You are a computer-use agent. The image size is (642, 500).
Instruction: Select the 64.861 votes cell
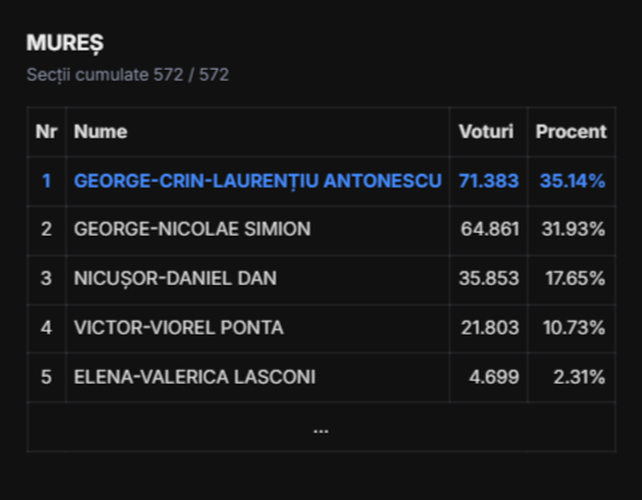(490, 229)
